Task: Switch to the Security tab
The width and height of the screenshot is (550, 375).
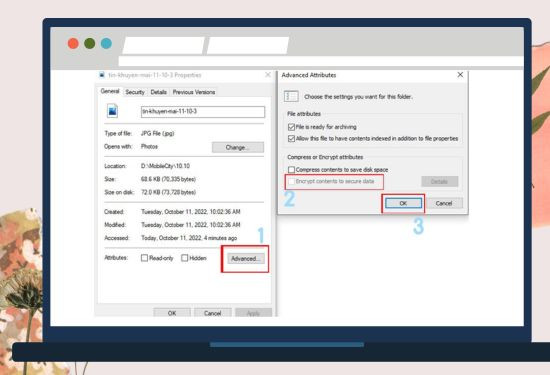Action: point(135,92)
